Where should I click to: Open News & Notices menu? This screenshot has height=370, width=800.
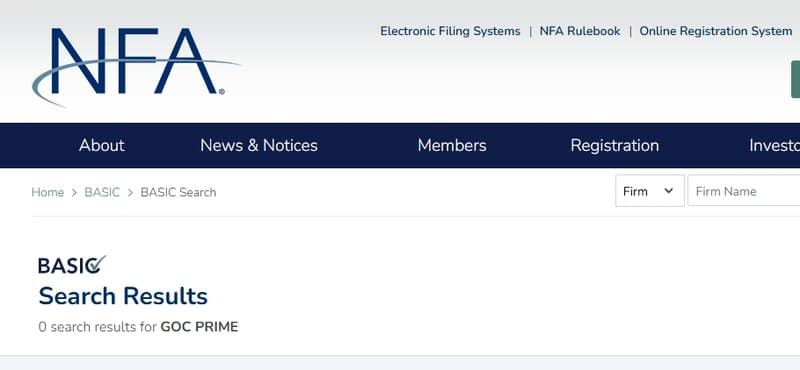coord(259,145)
